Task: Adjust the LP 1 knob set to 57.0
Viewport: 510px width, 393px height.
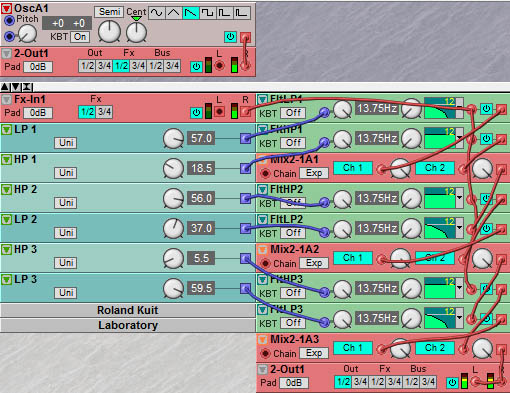Action: (173, 139)
